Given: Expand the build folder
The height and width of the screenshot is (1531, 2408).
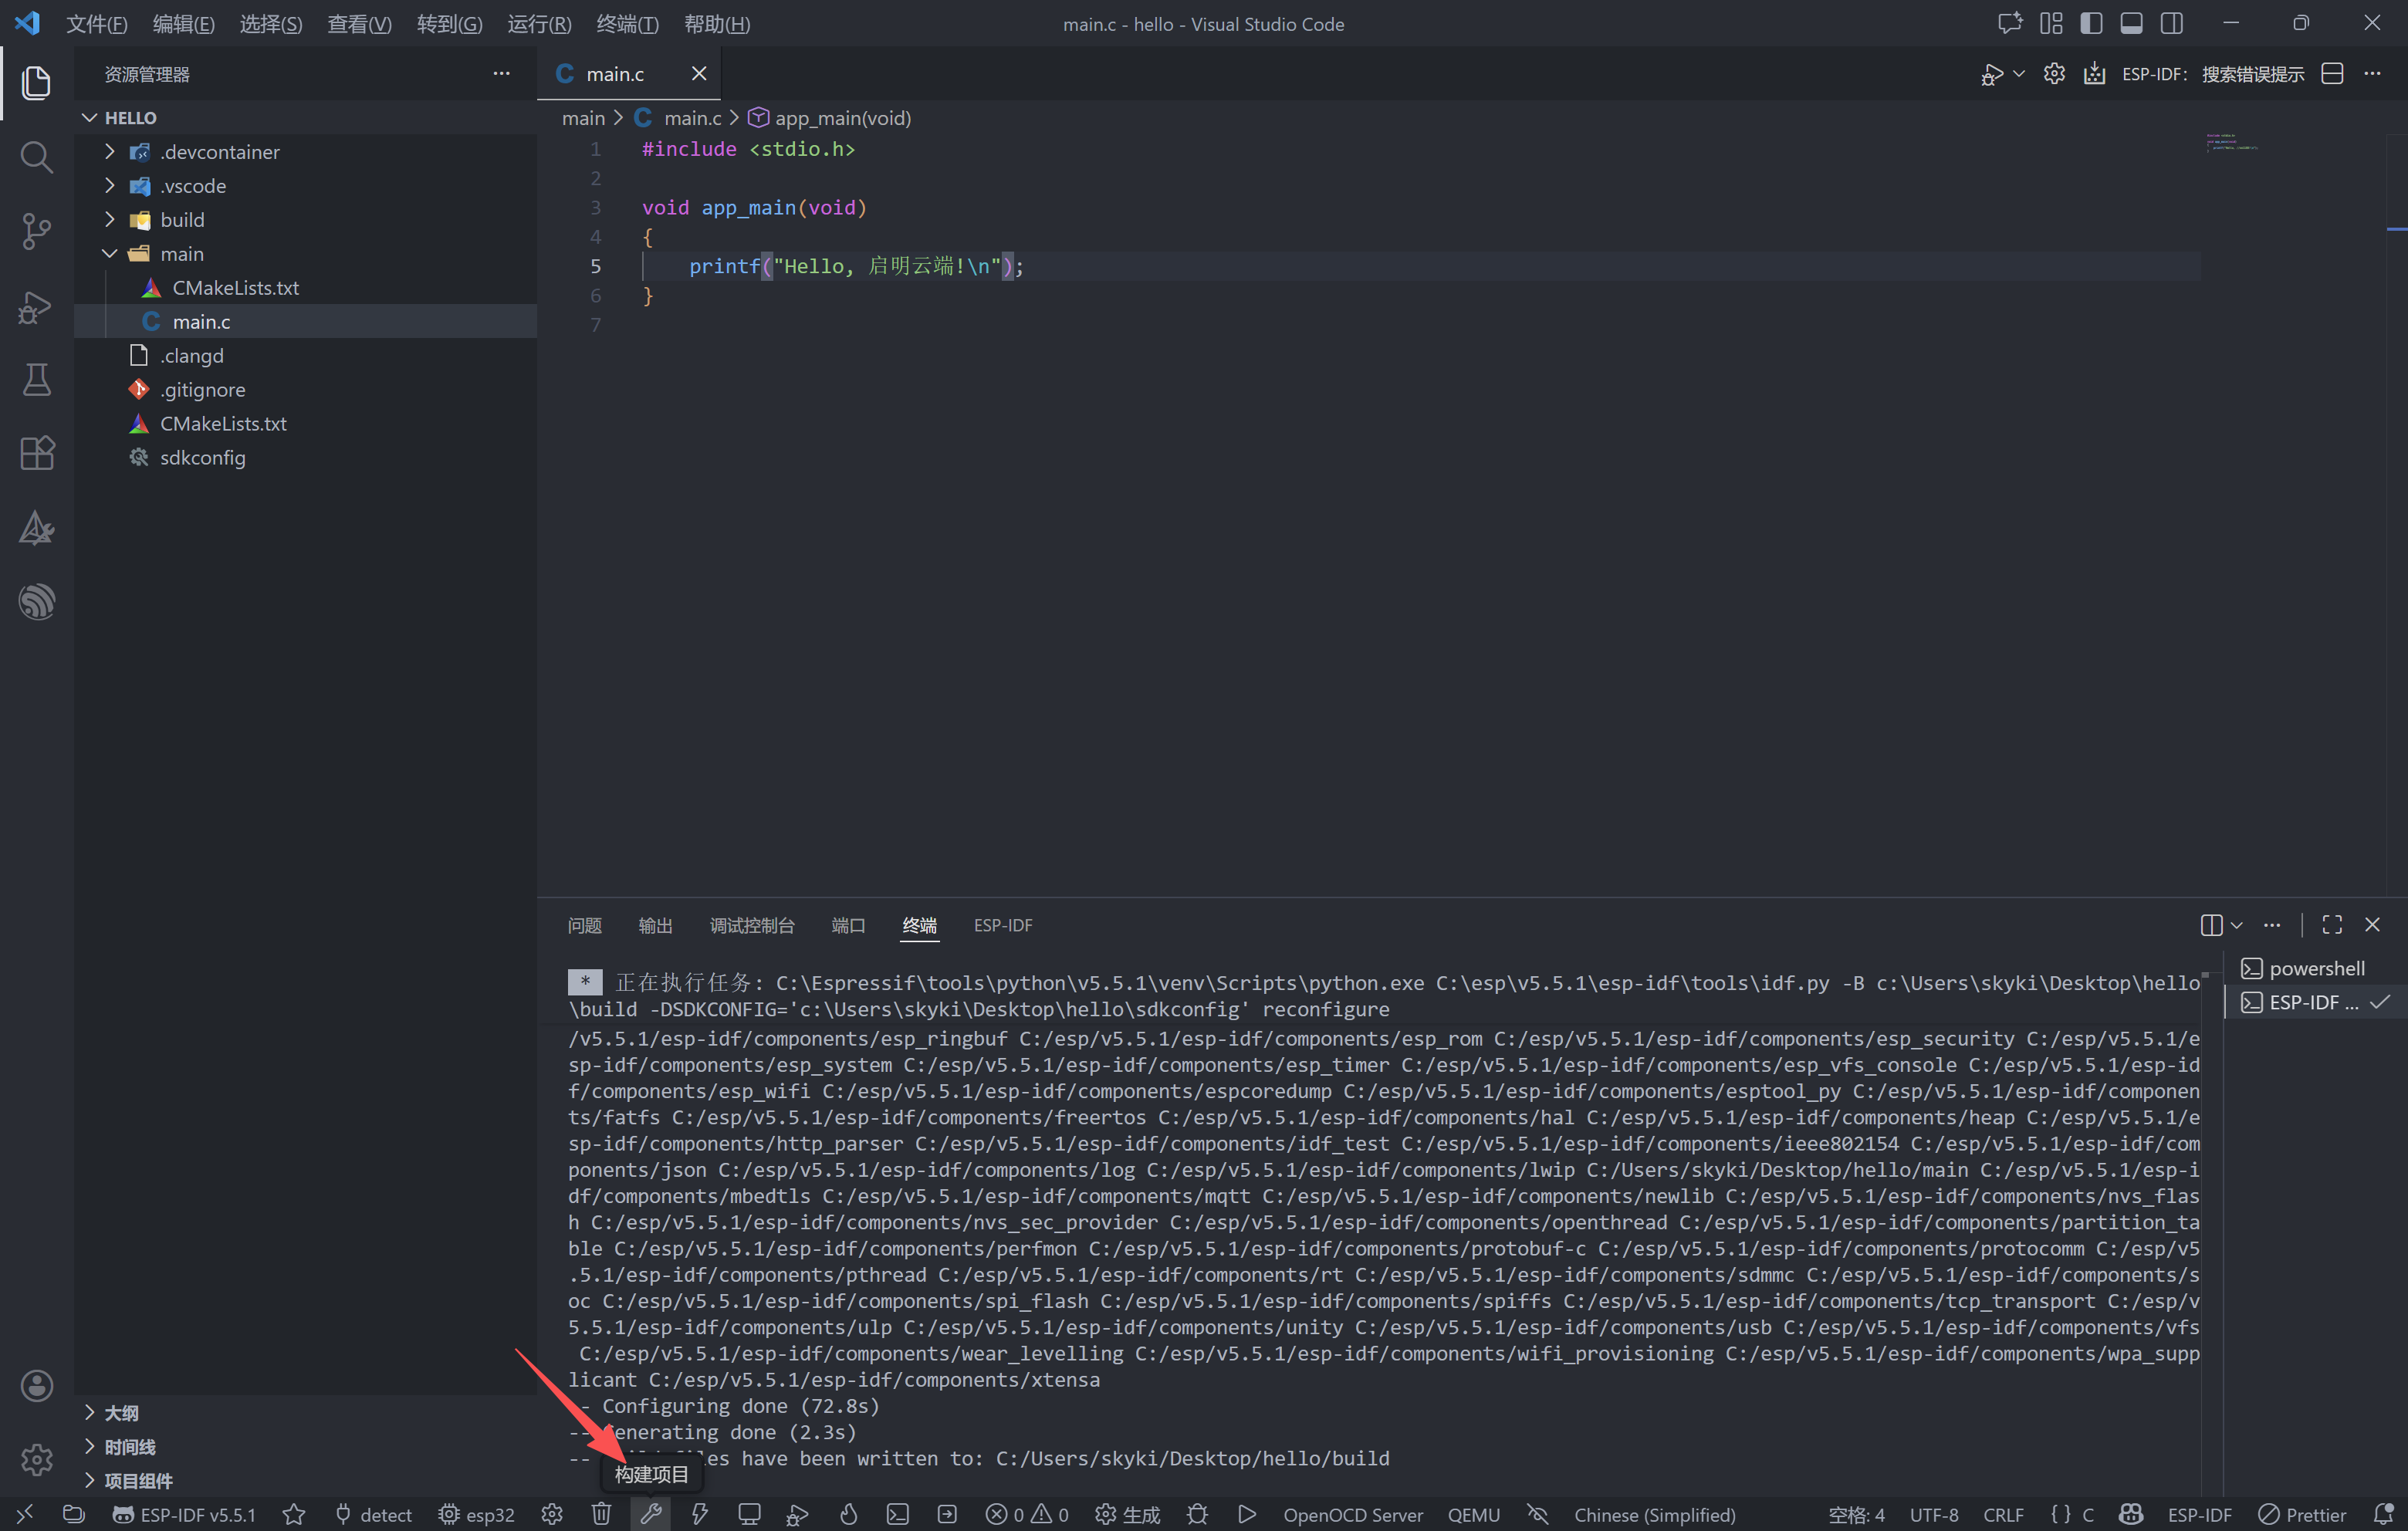Looking at the screenshot, I should [110, 219].
